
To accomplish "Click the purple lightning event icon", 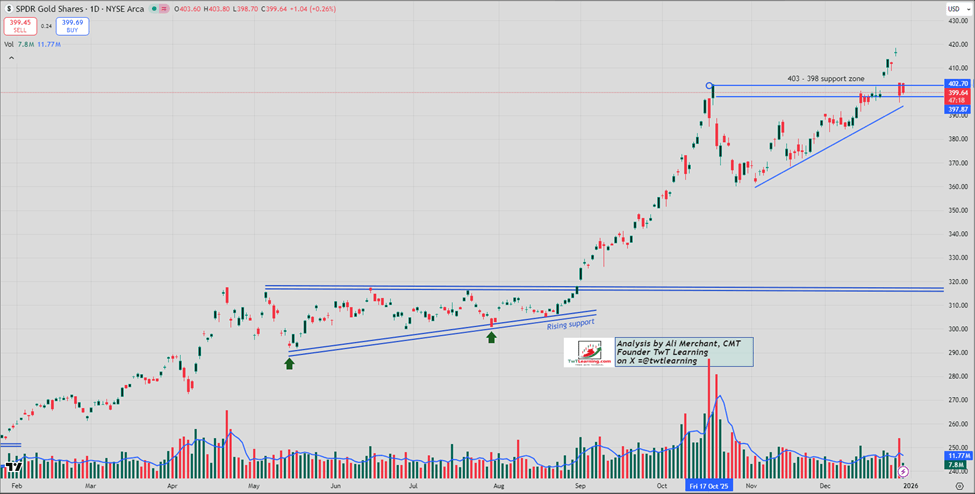I will point(903,472).
